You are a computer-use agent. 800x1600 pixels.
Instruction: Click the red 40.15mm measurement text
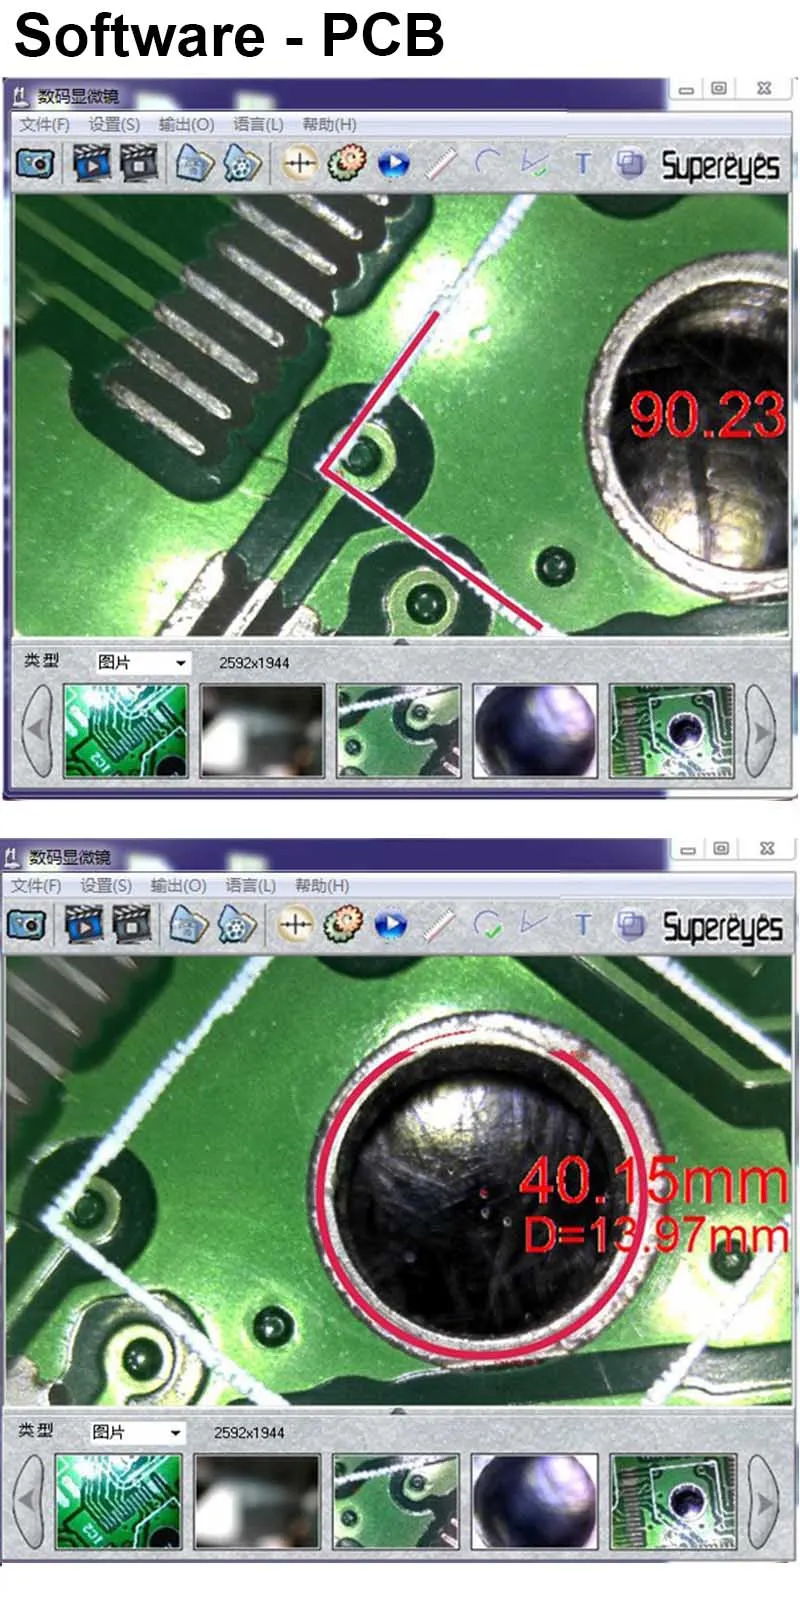pos(655,1180)
